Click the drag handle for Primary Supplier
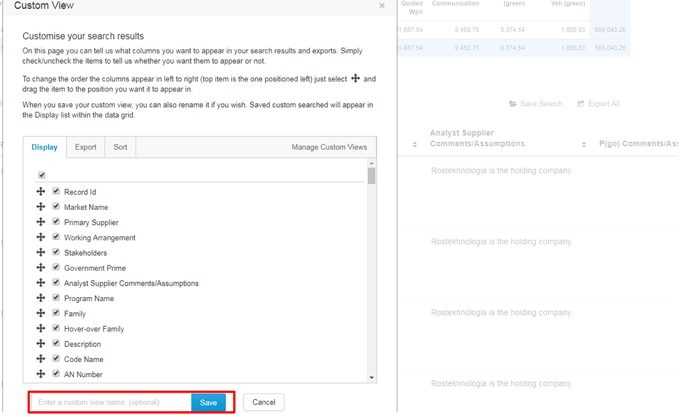The width and height of the screenshot is (688, 417). click(41, 222)
